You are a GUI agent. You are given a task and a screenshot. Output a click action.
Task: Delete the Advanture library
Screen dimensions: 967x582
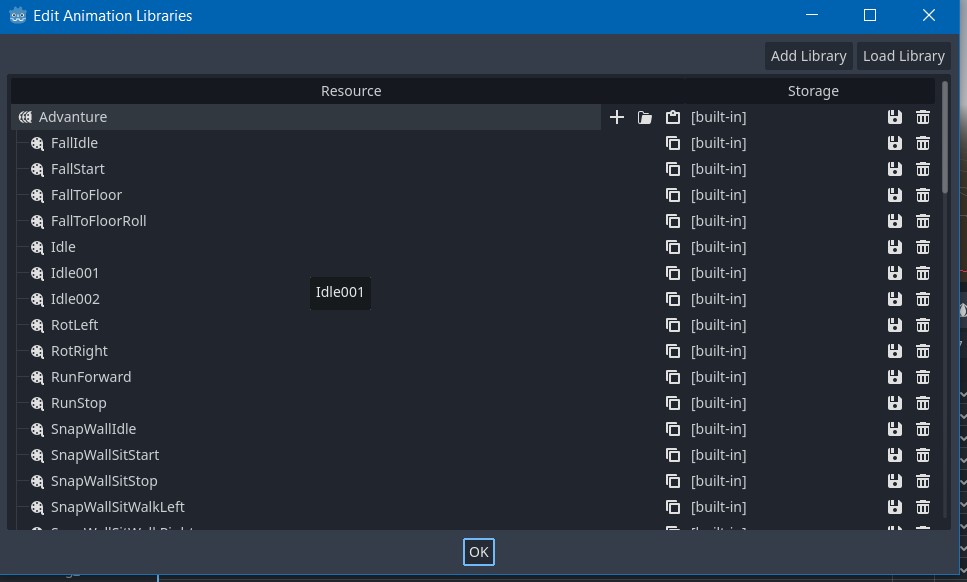click(922, 117)
